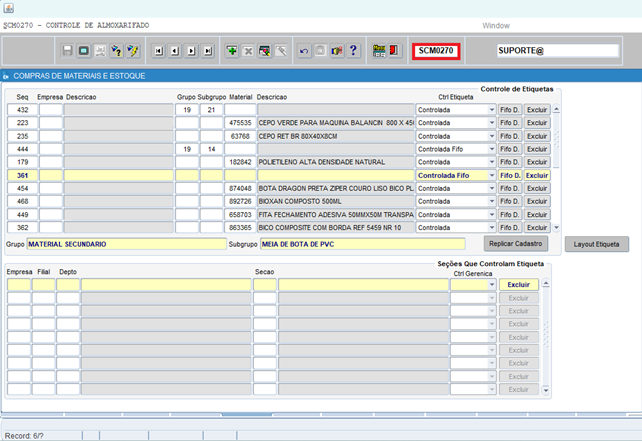Screen dimensions: 642x441
Task: Click the tools icon left of help
Action: coord(337,51)
